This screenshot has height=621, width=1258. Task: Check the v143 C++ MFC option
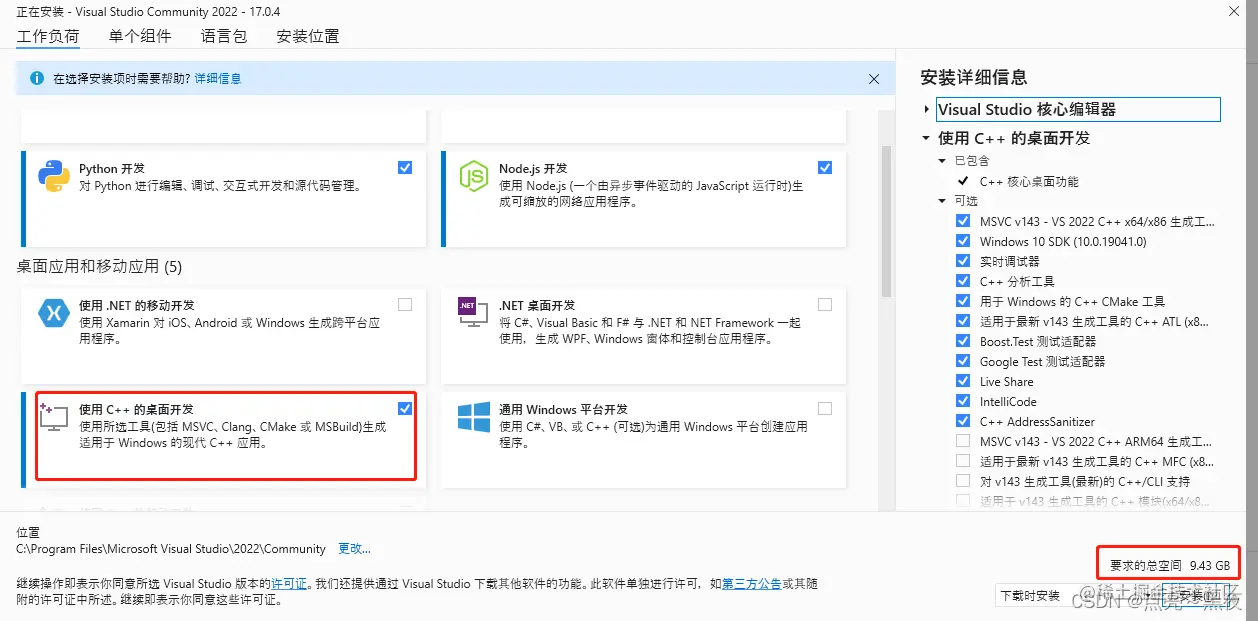coord(963,461)
